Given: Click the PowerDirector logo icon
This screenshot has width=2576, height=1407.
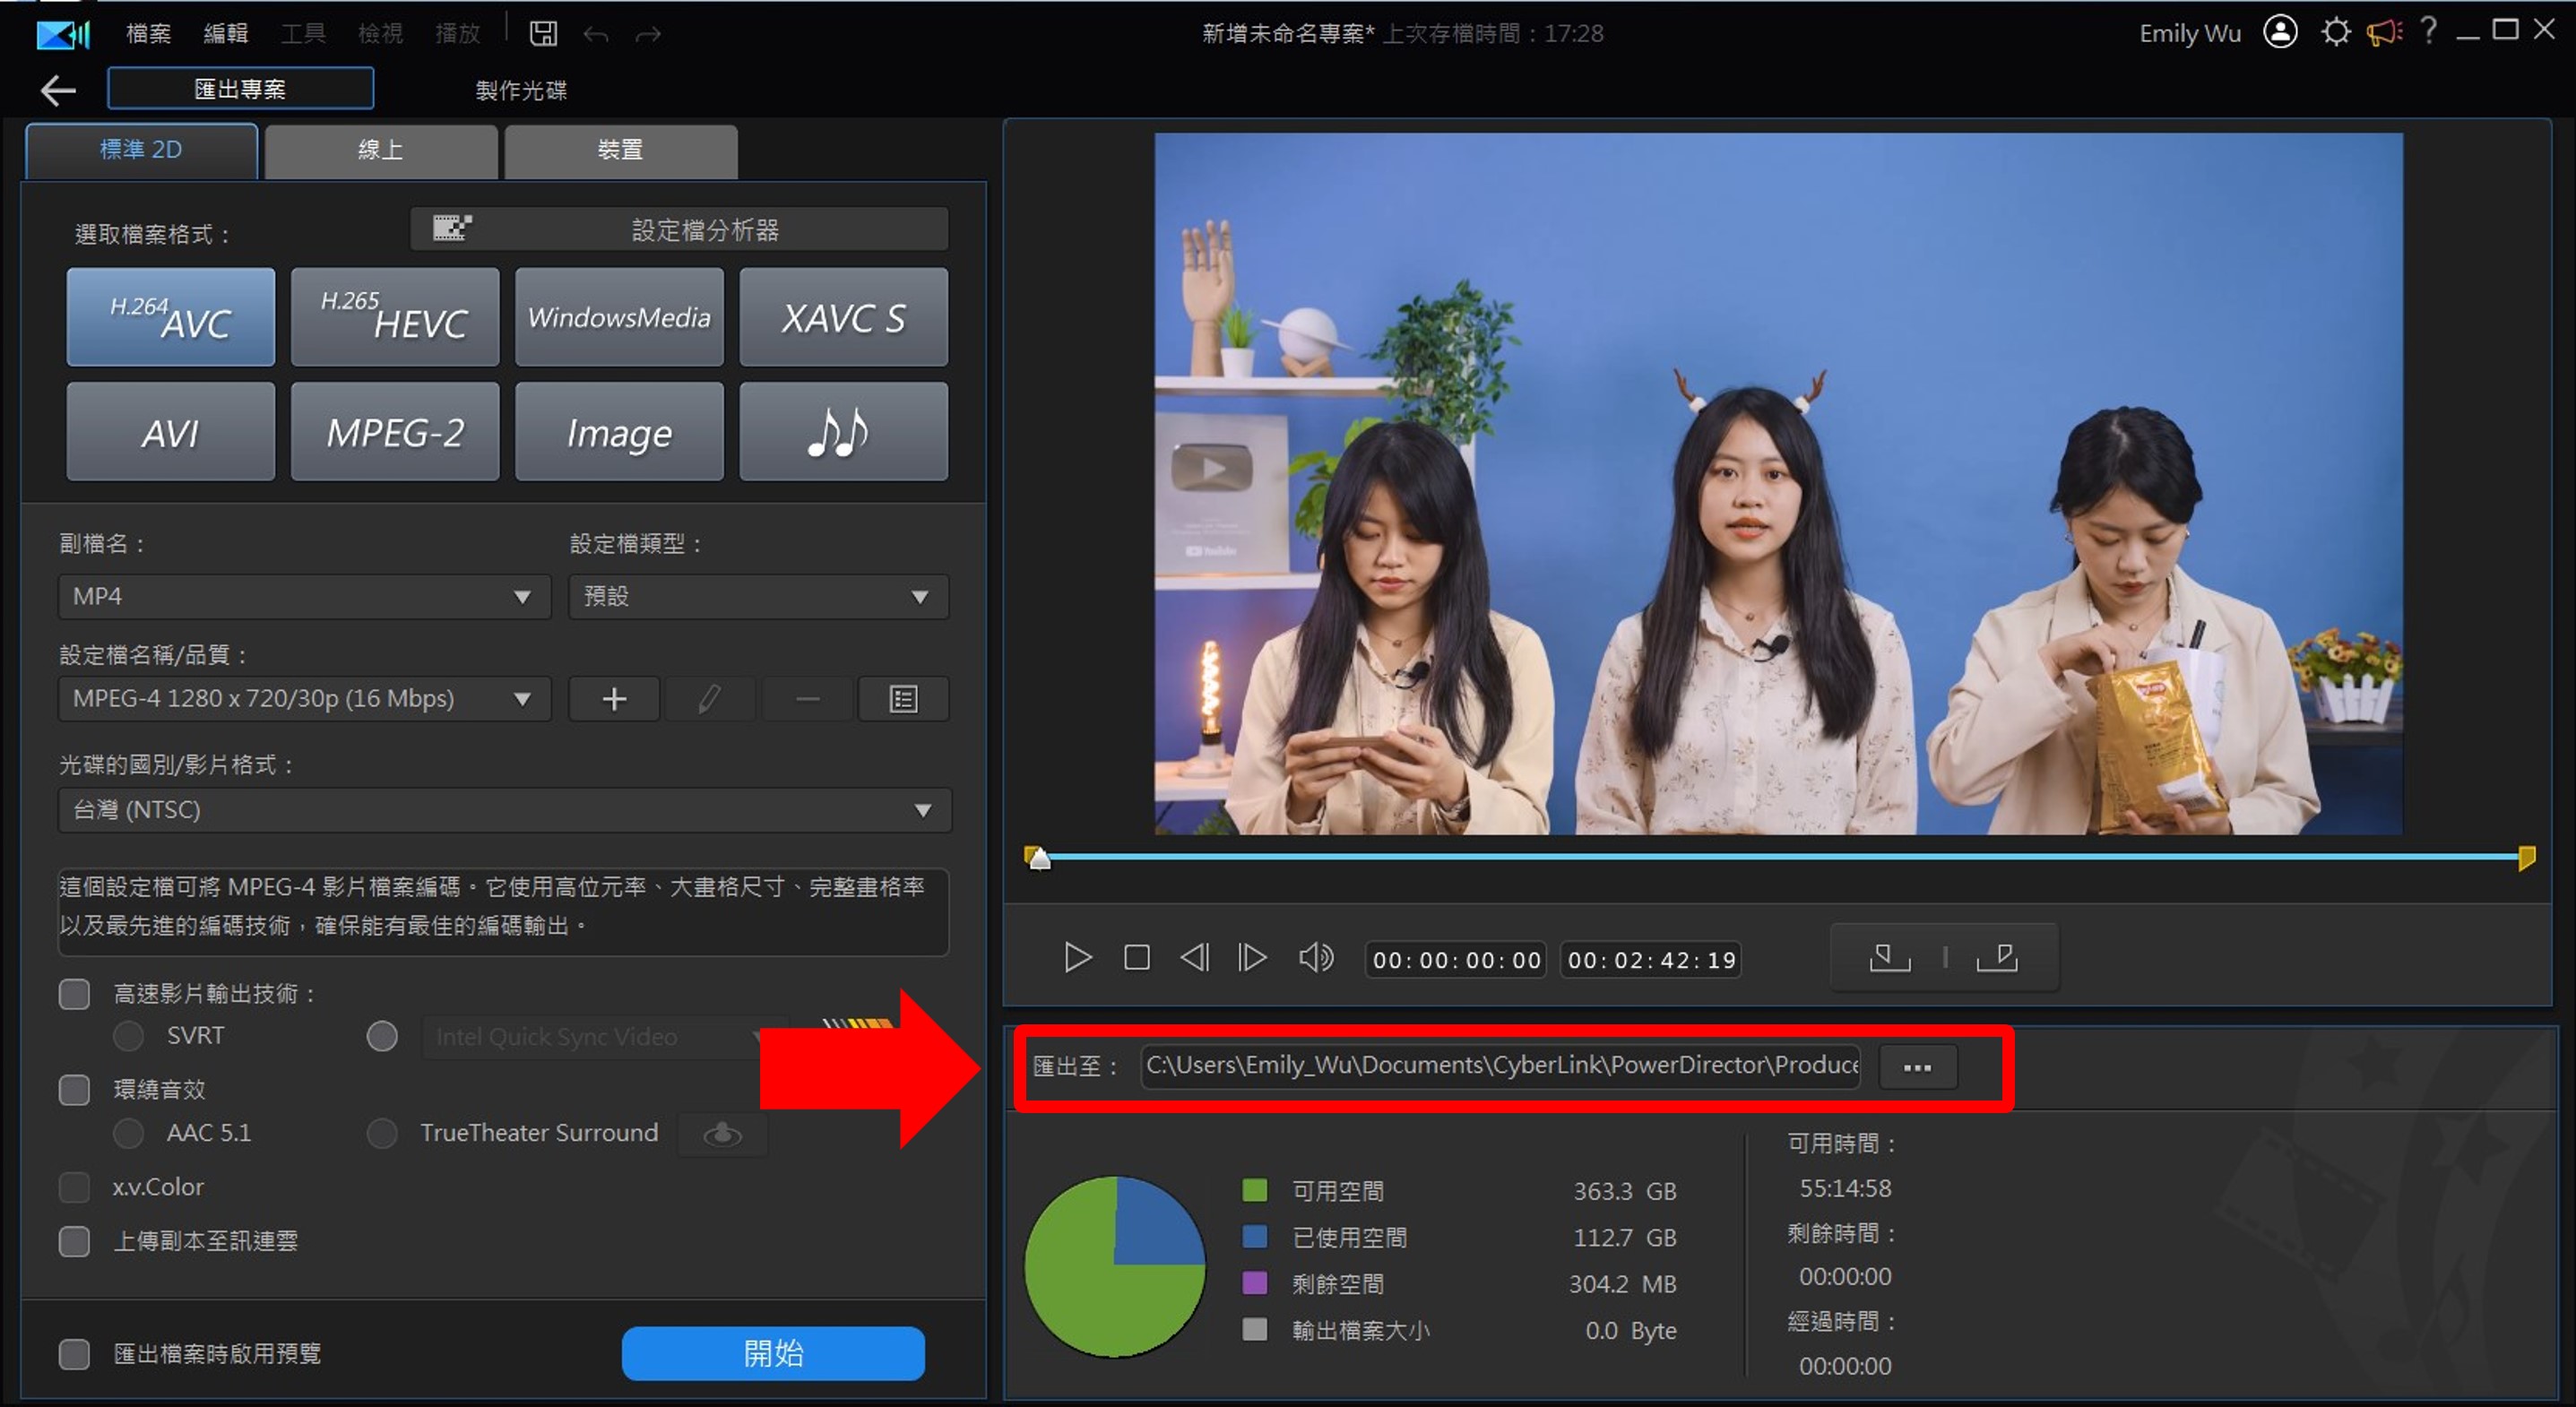Looking at the screenshot, I should pos(63,34).
